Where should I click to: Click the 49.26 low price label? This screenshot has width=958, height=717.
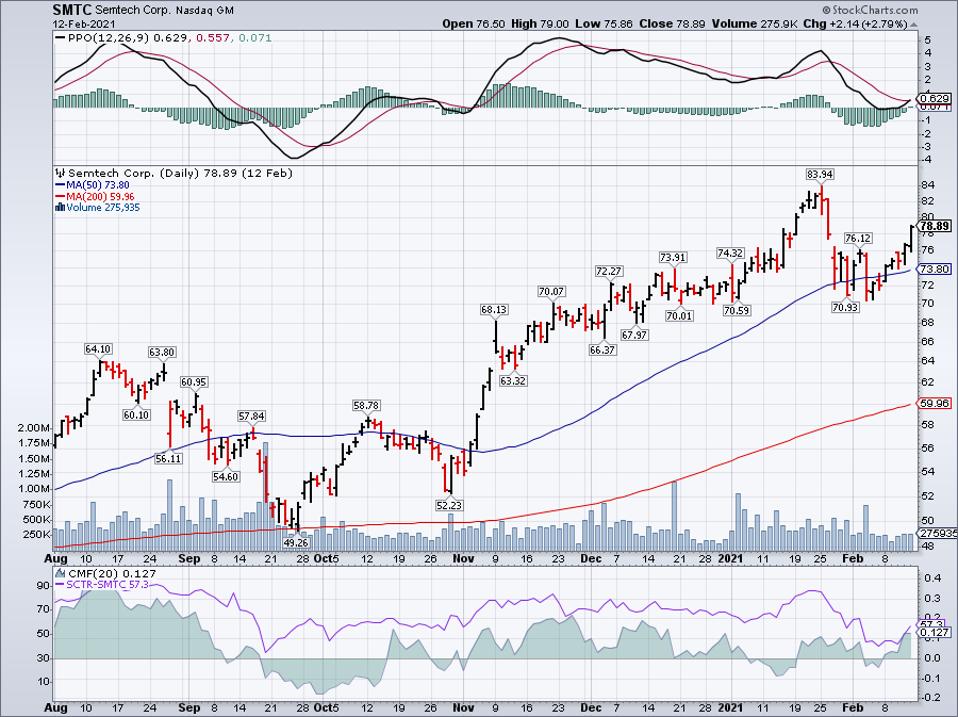(296, 542)
